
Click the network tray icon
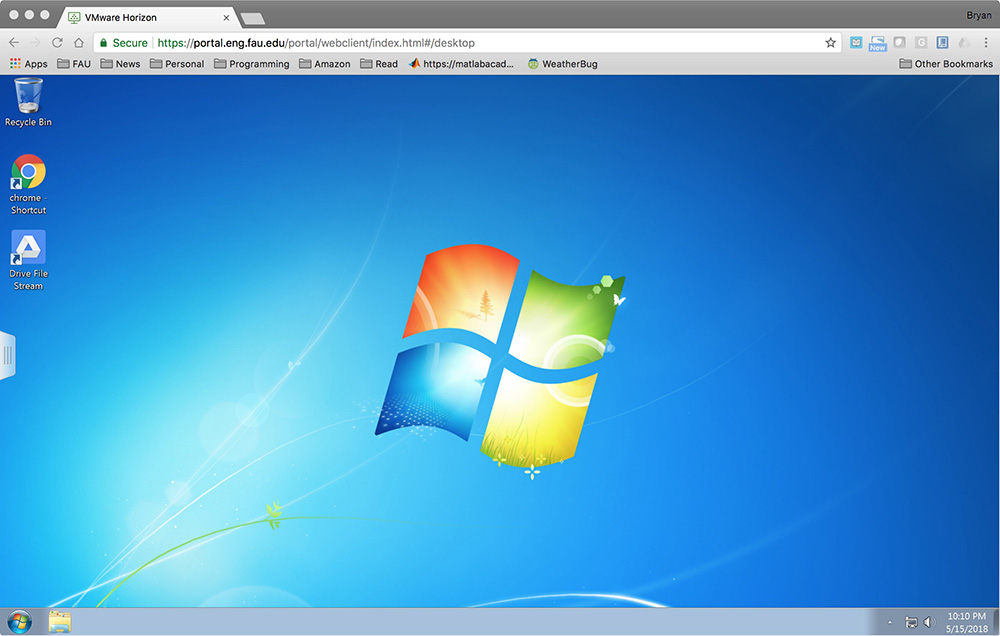click(911, 622)
